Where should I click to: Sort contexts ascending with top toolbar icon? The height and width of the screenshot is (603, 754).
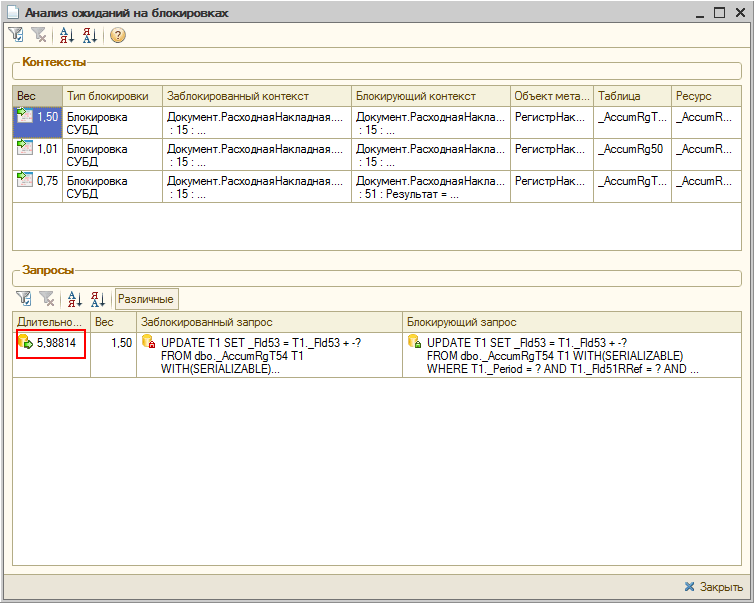click(x=66, y=35)
